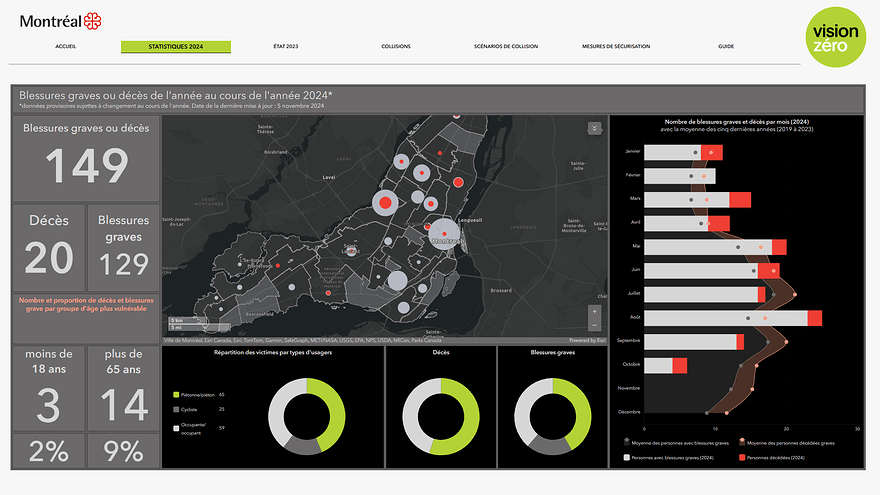The height and width of the screenshot is (495, 880).
Task: Click the Janvier red deaths bar segment
Action: [712, 152]
